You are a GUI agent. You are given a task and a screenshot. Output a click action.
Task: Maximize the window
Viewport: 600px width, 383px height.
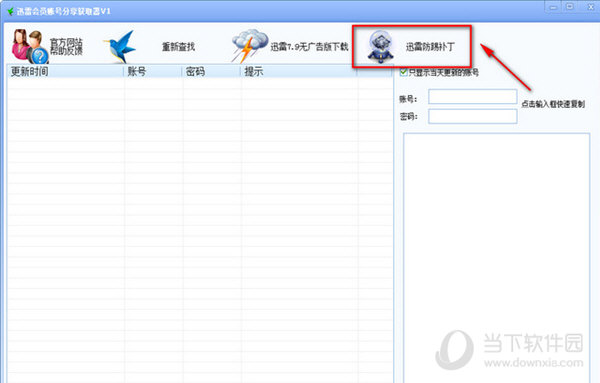[570, 7]
